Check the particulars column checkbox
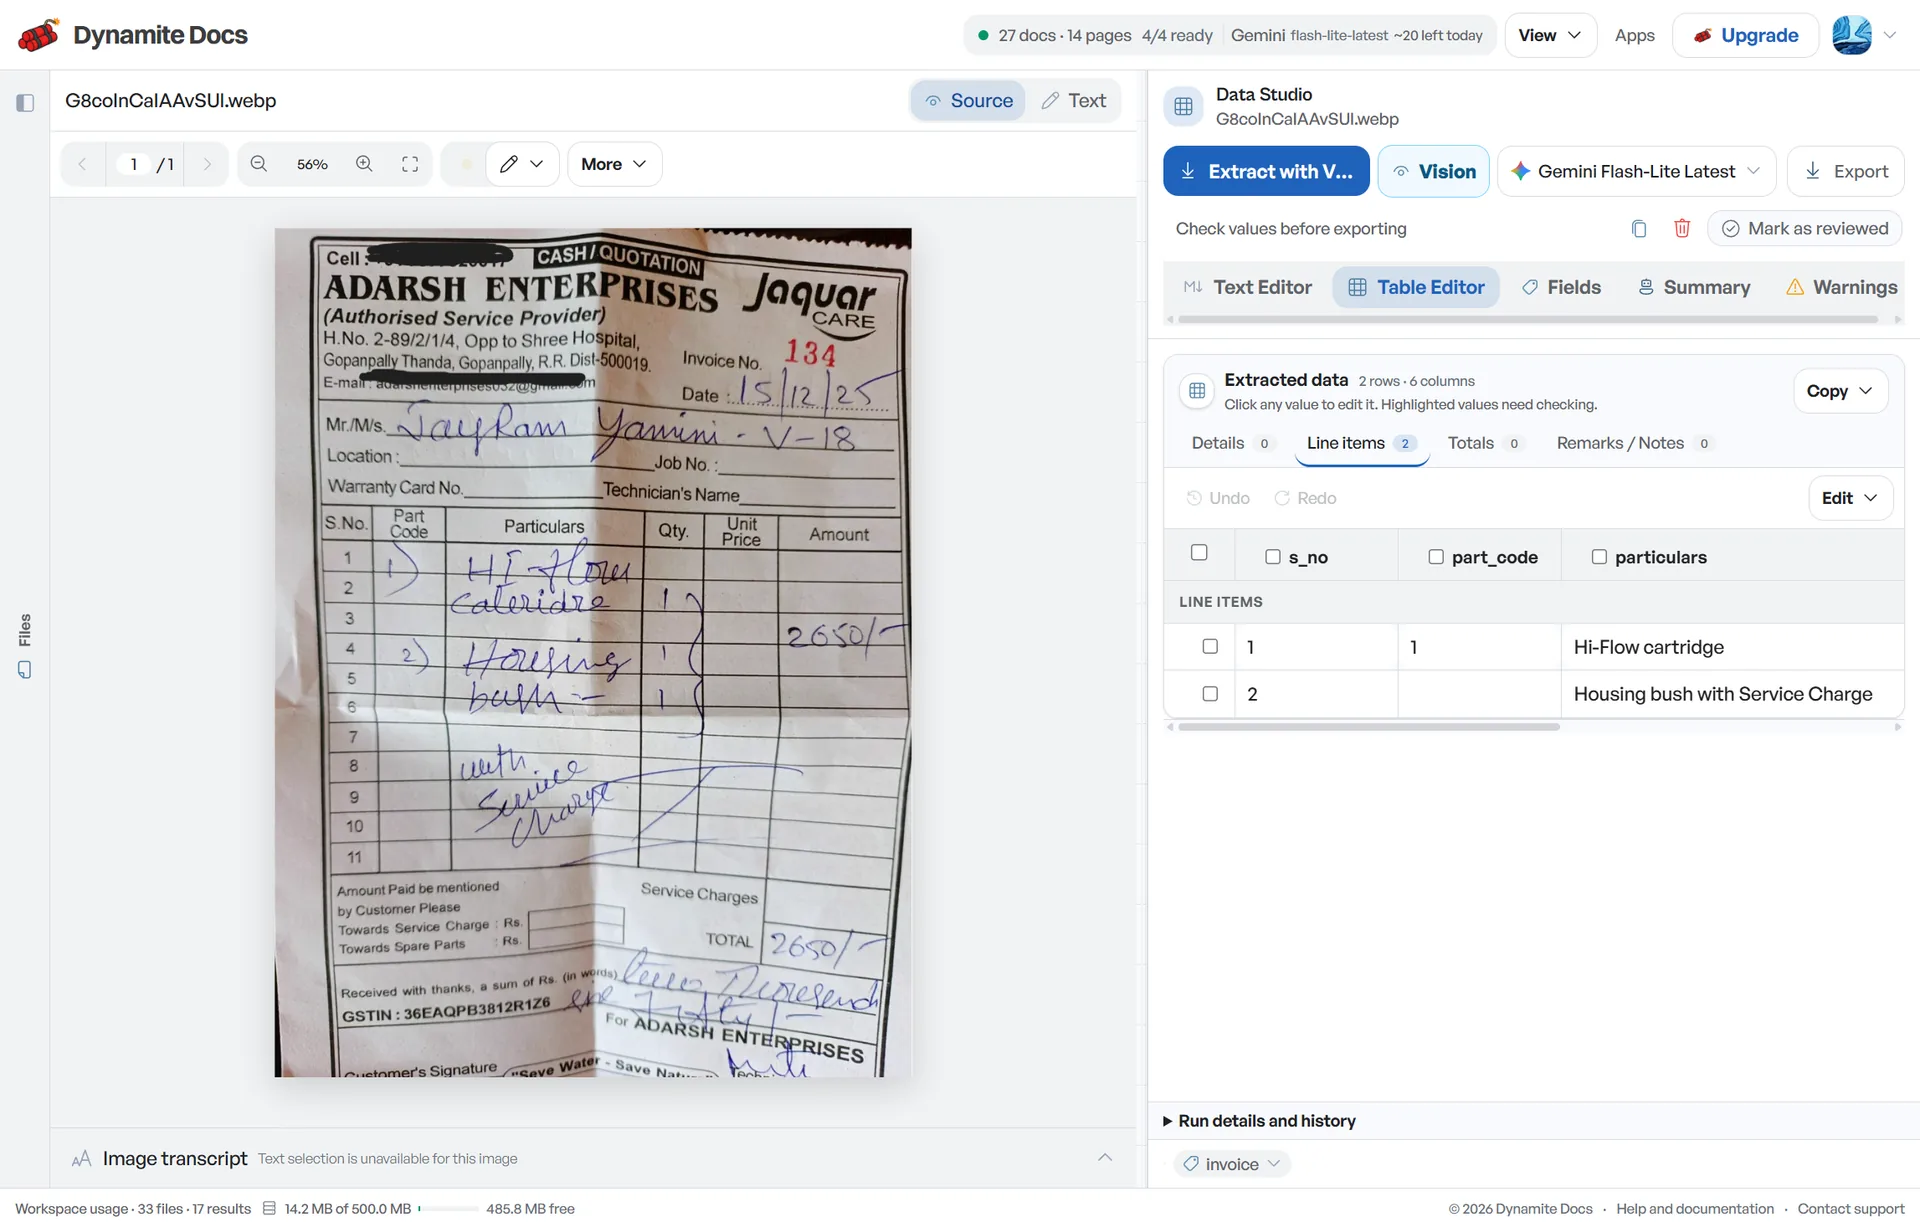Viewport: 1920px width, 1228px height. coord(1599,557)
